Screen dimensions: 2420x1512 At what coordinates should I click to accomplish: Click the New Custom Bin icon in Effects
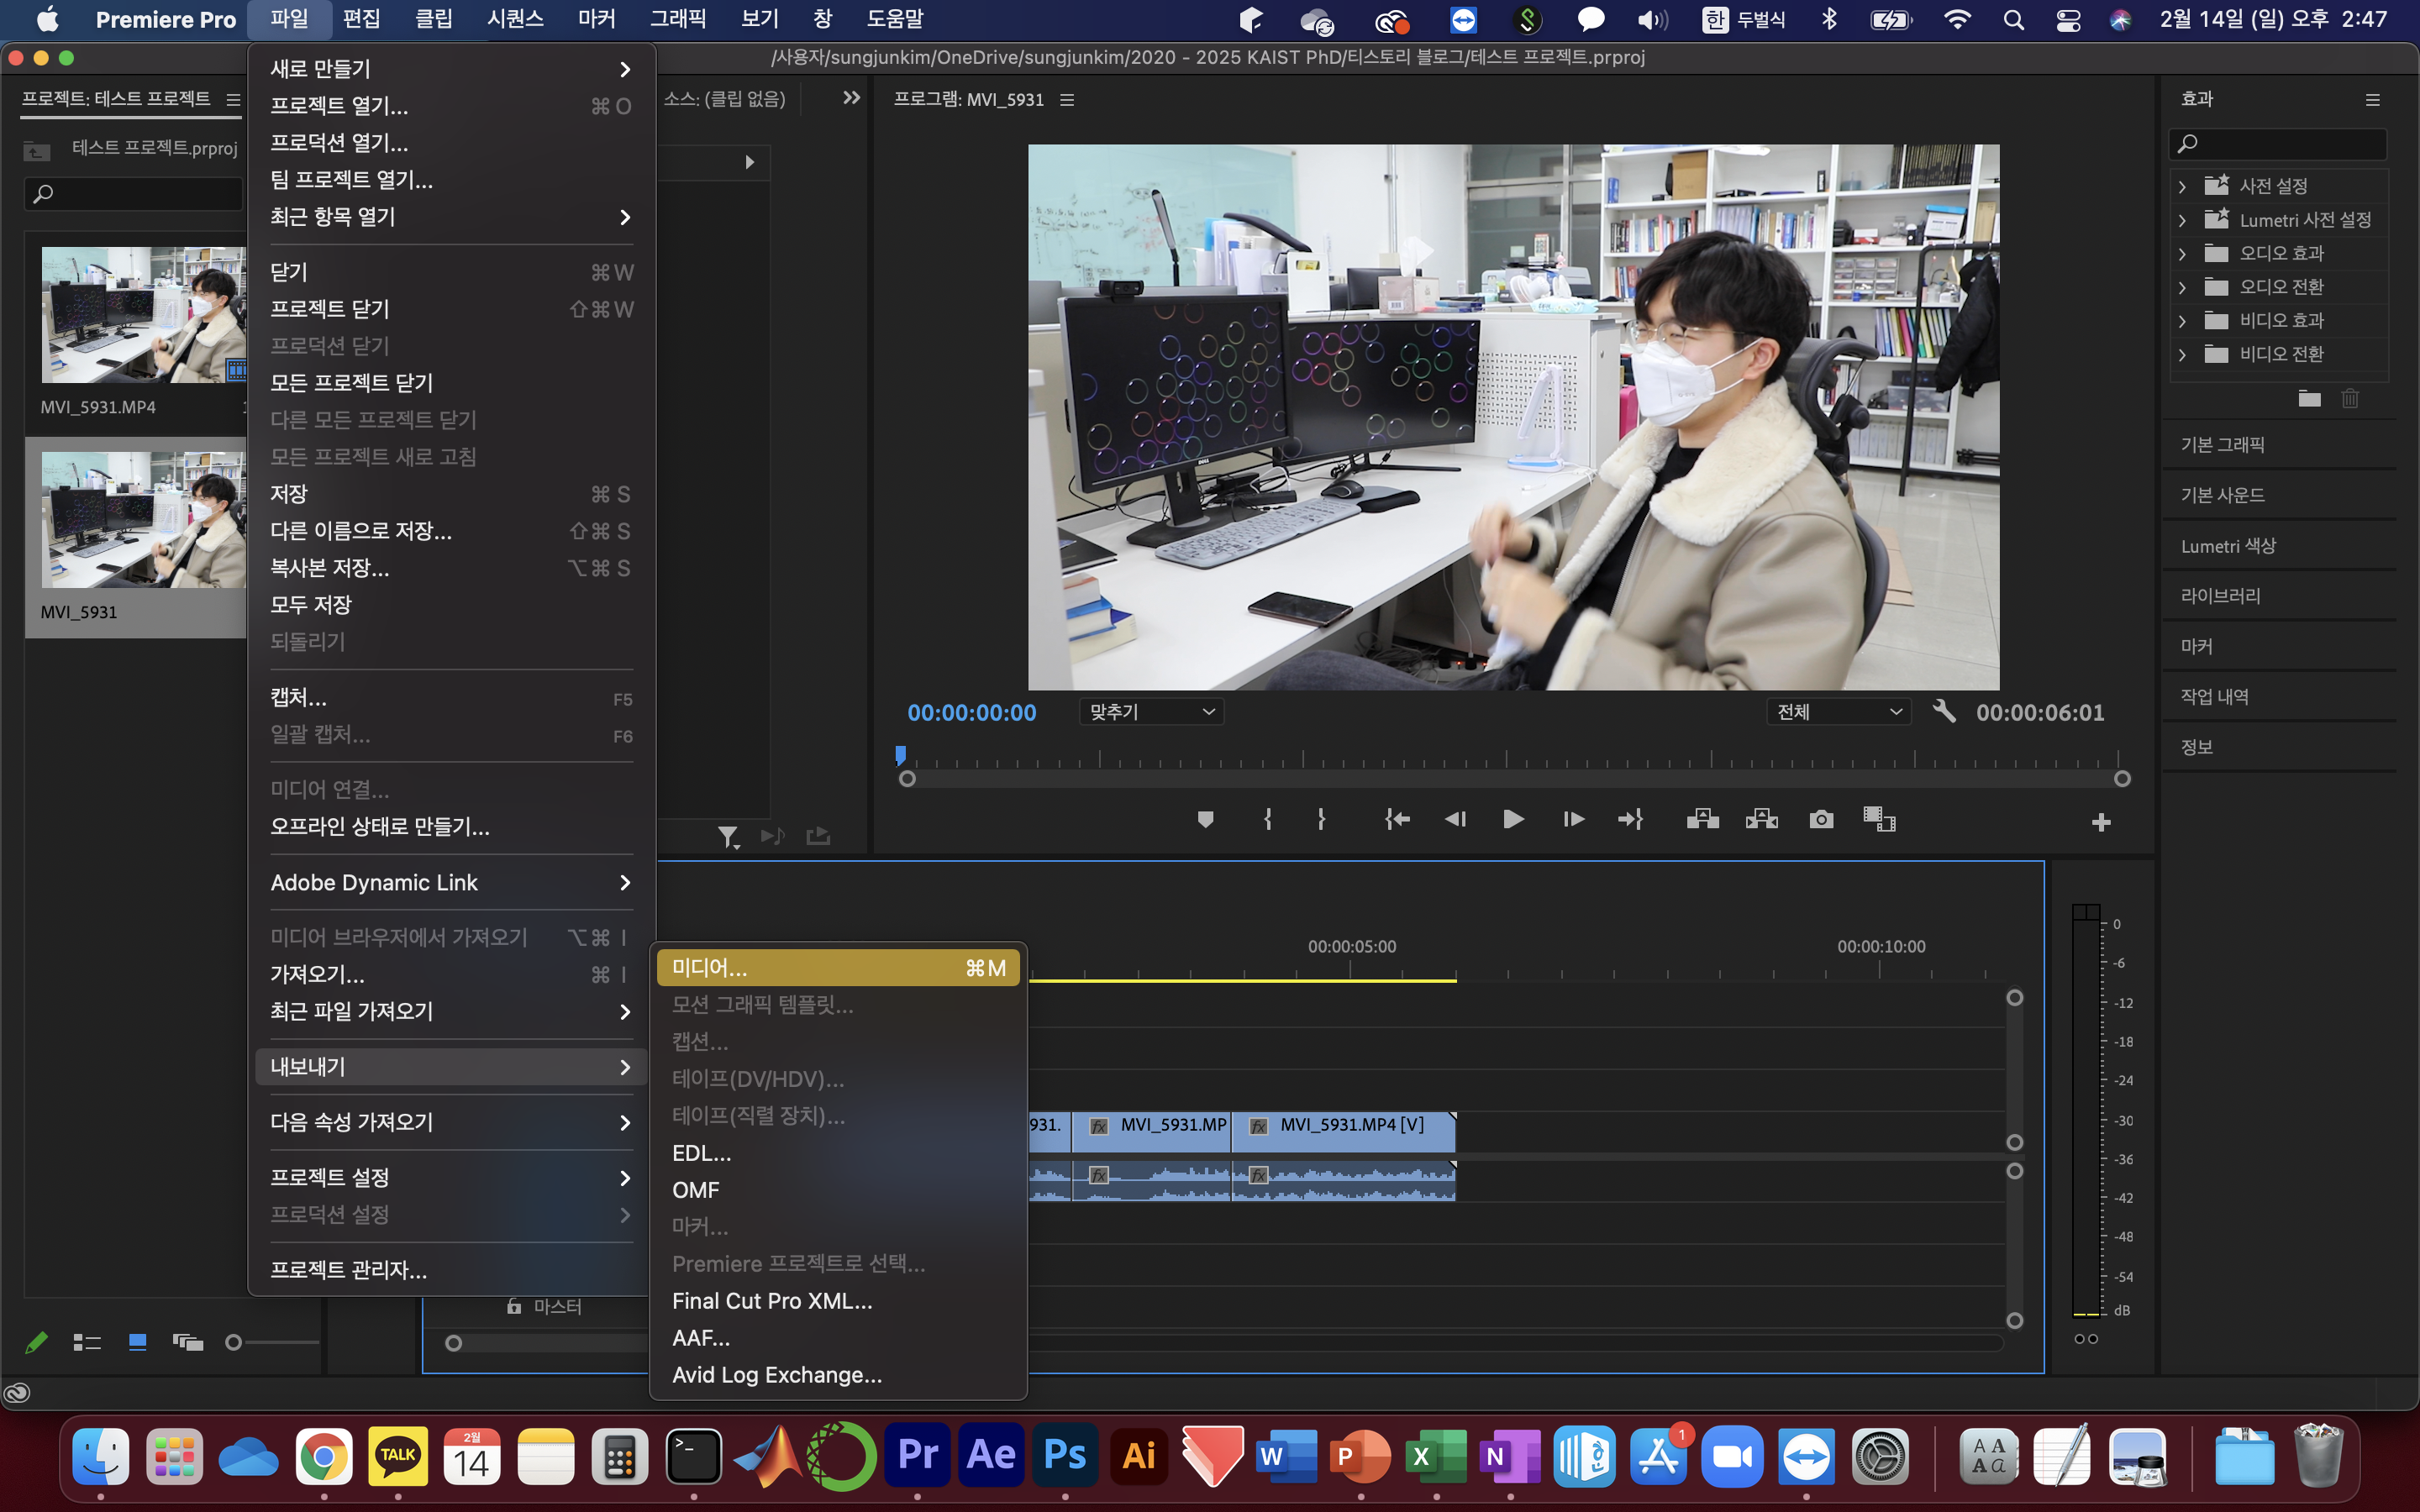click(x=2308, y=399)
